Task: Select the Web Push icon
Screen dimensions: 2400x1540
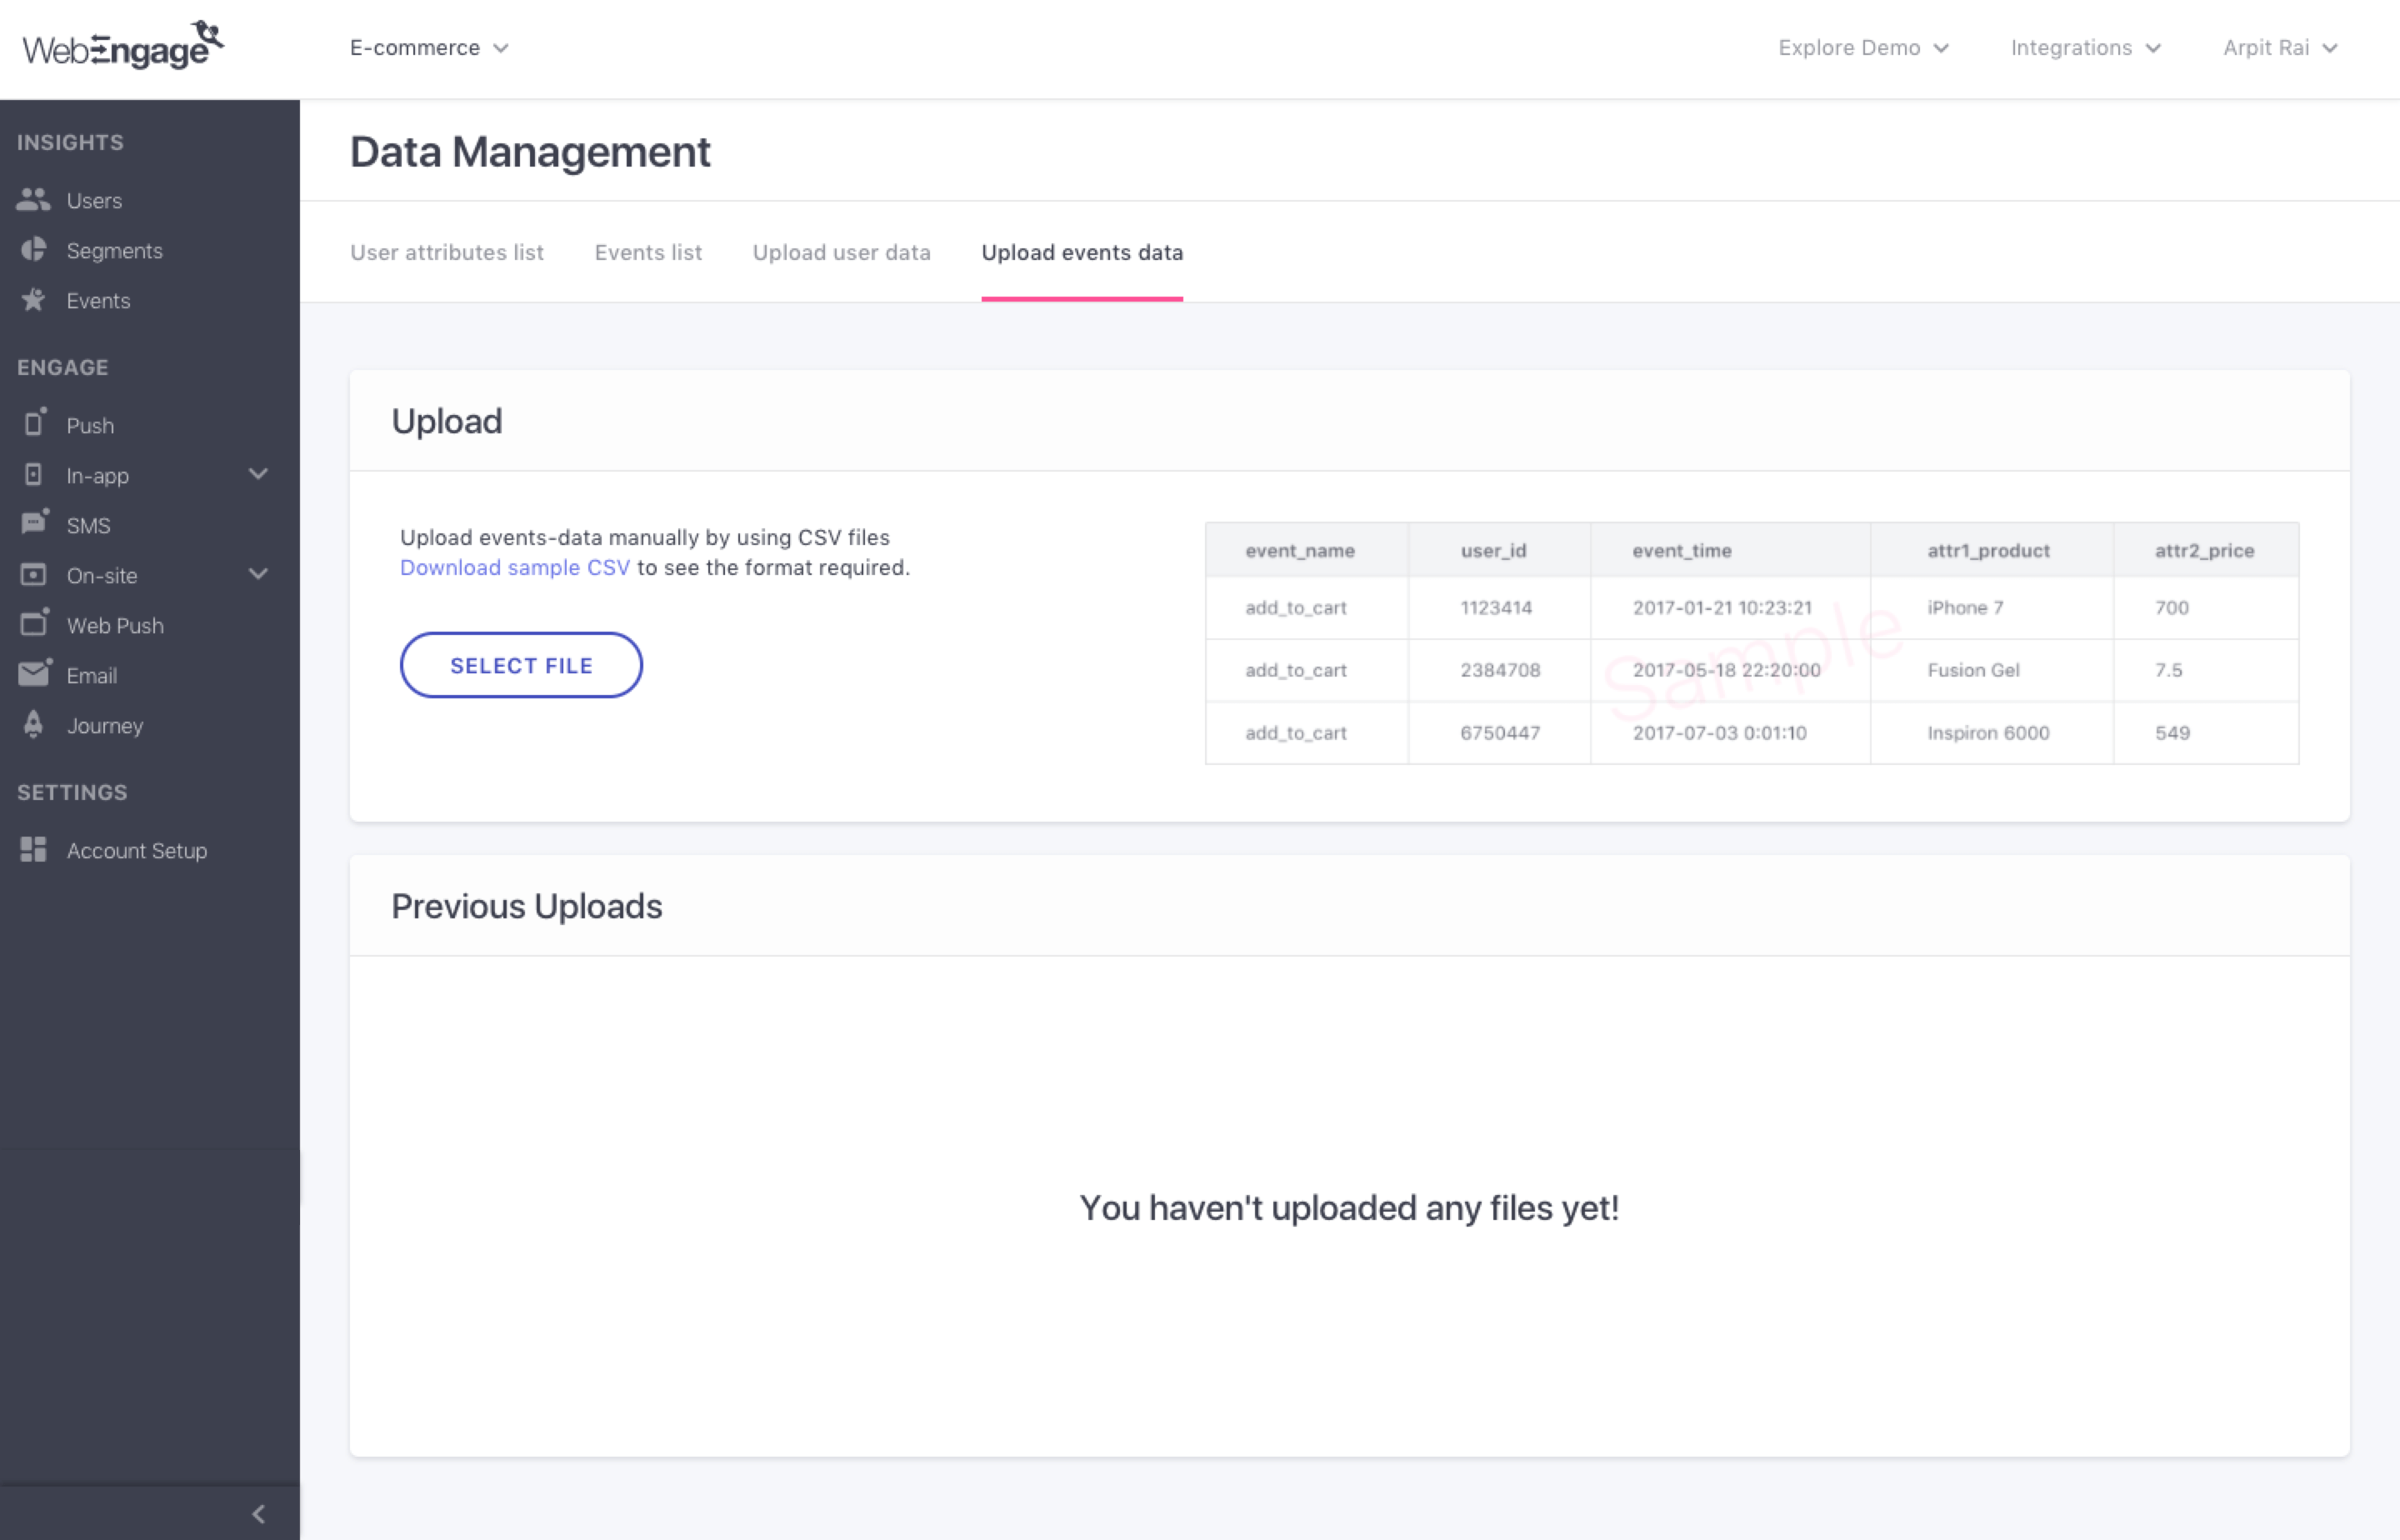Action: pos(35,623)
